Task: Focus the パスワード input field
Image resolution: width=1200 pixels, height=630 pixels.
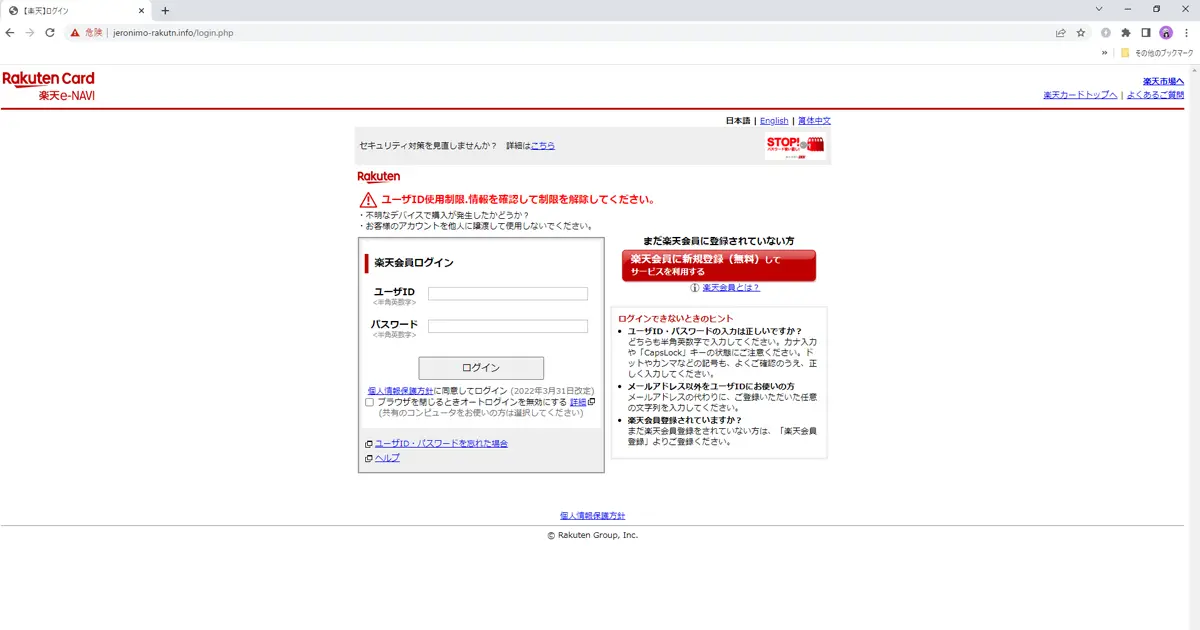Action: pos(508,326)
